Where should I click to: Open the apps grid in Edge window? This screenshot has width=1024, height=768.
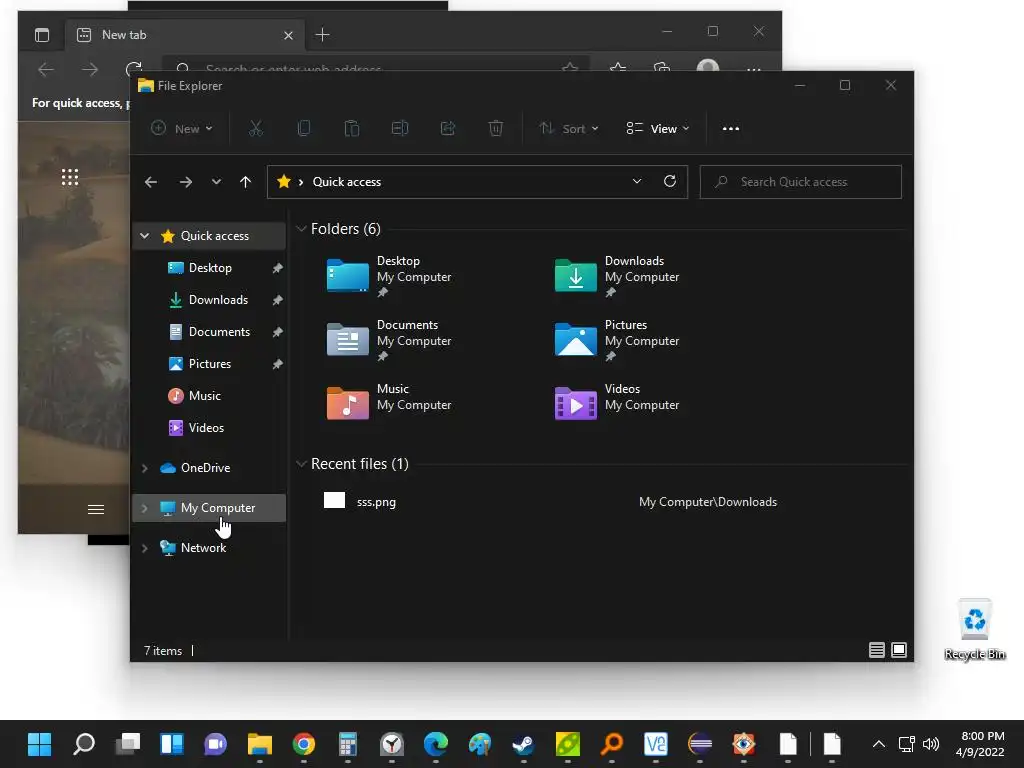click(x=70, y=177)
